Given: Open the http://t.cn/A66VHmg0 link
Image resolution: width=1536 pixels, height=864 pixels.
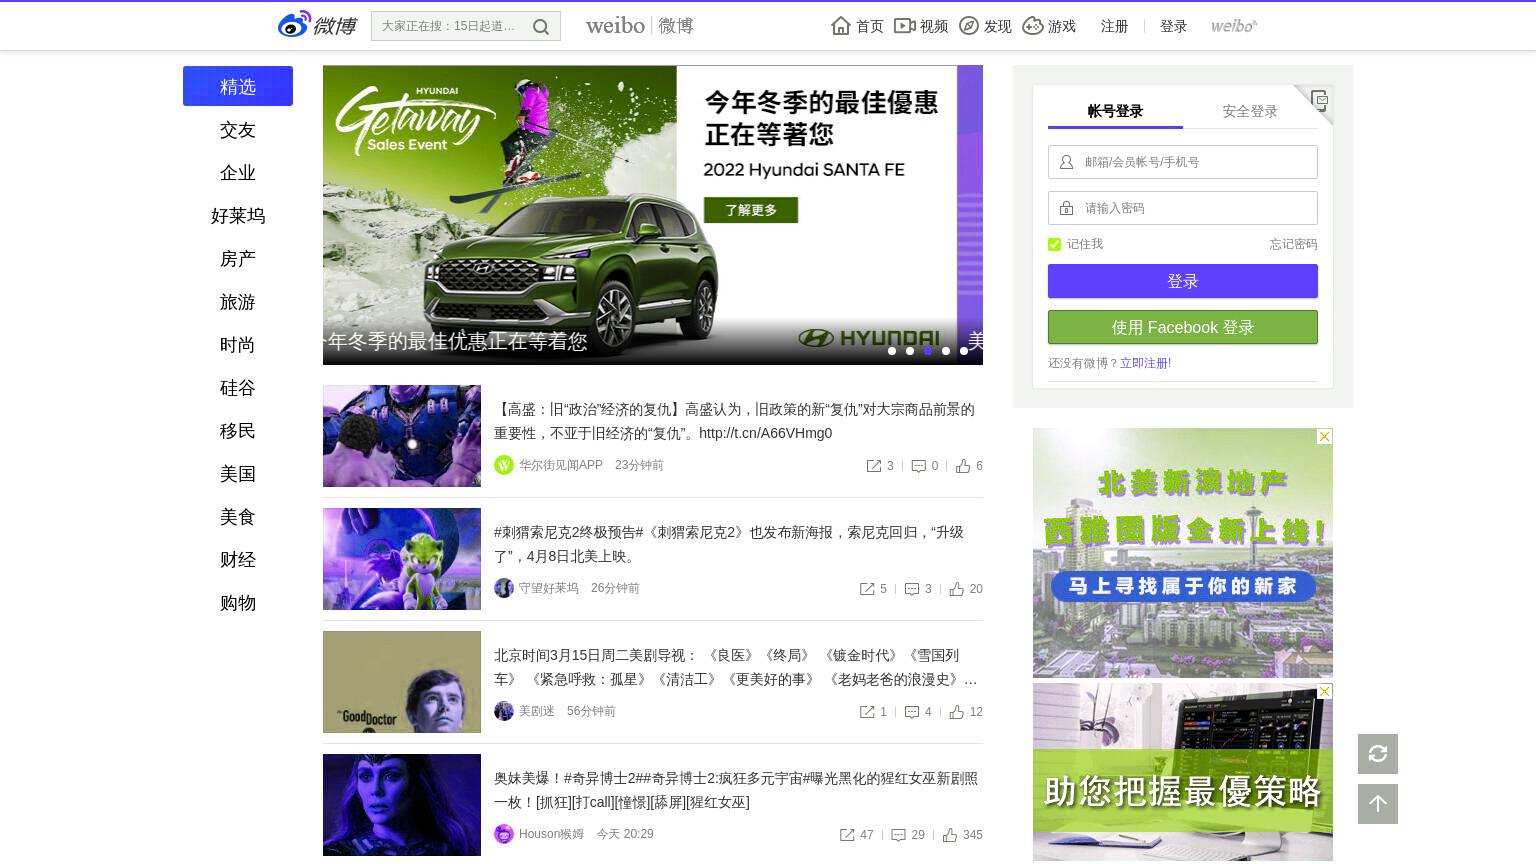Looking at the screenshot, I should pyautogui.click(x=766, y=433).
